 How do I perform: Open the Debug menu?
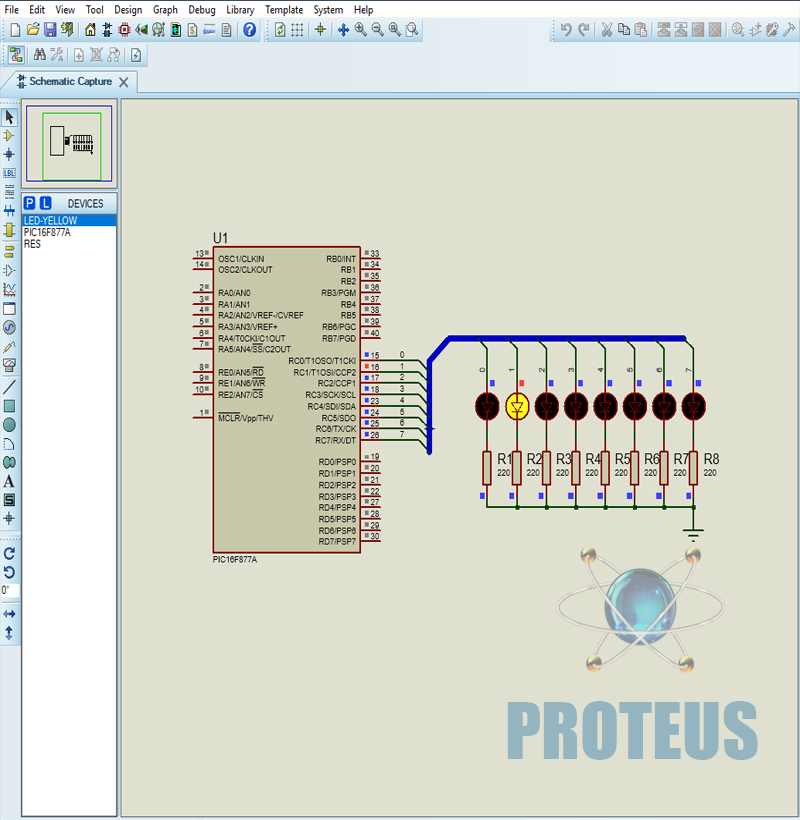click(202, 9)
